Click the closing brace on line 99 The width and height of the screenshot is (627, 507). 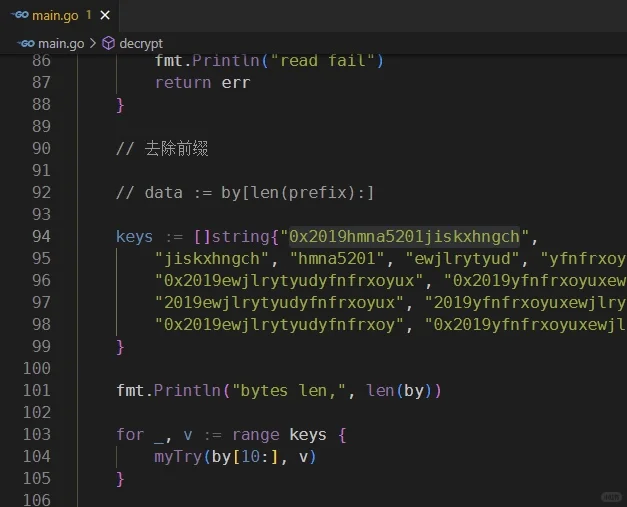pos(120,347)
